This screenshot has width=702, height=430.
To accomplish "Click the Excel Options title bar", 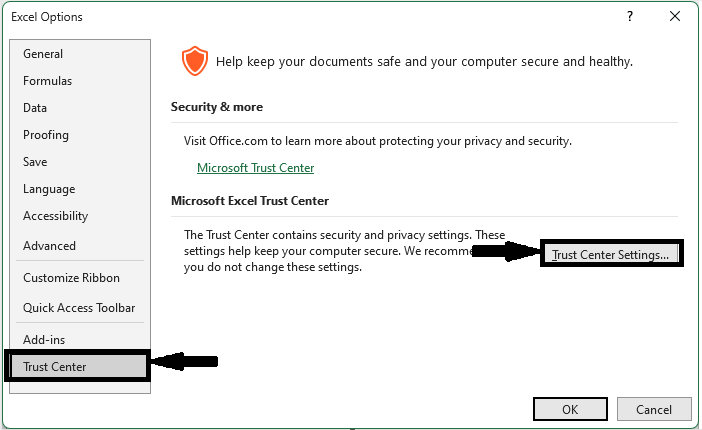I will point(300,17).
